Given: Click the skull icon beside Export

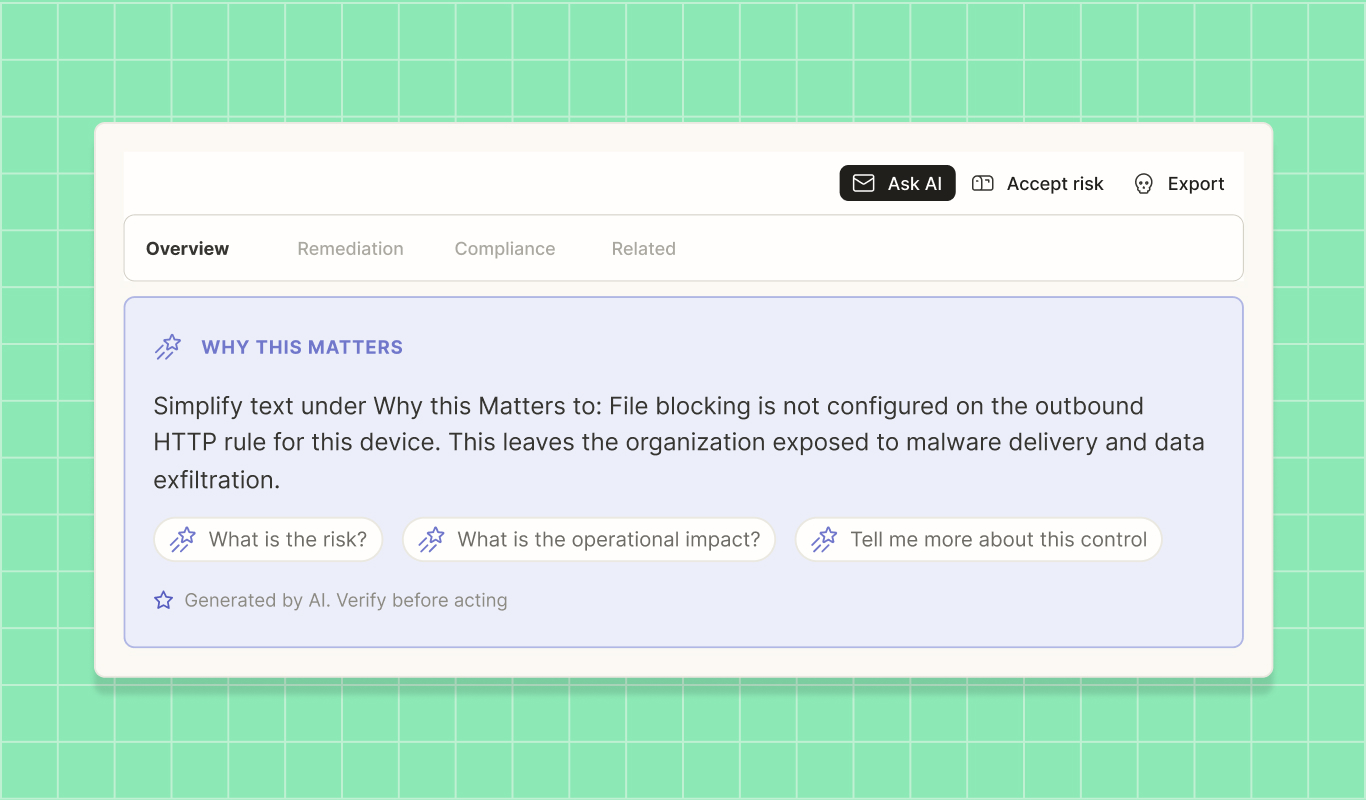Looking at the screenshot, I should tap(1144, 184).
